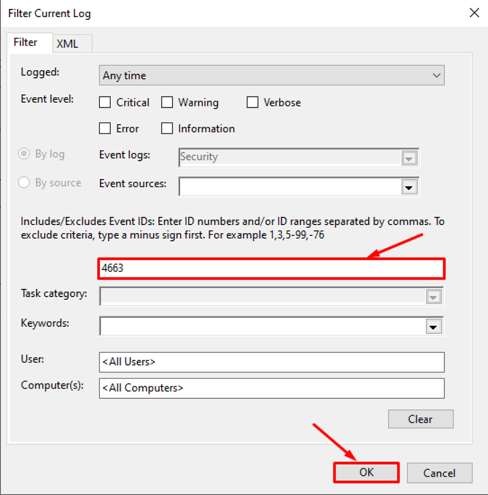Screen dimensions: 488x495
Task: Click the User field showing All Users
Action: tap(272, 362)
